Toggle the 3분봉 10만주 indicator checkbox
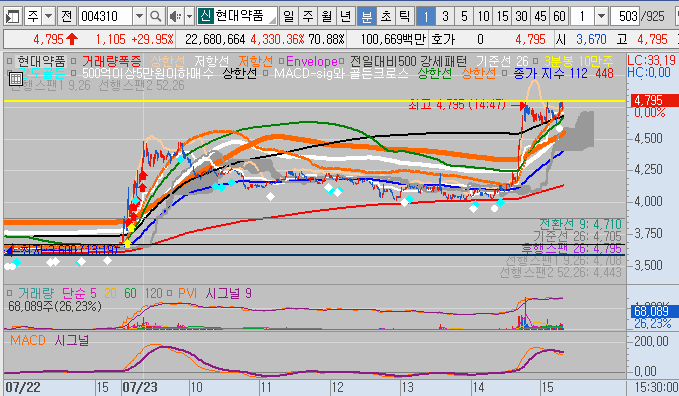This screenshot has width=679, height=396. (536, 62)
